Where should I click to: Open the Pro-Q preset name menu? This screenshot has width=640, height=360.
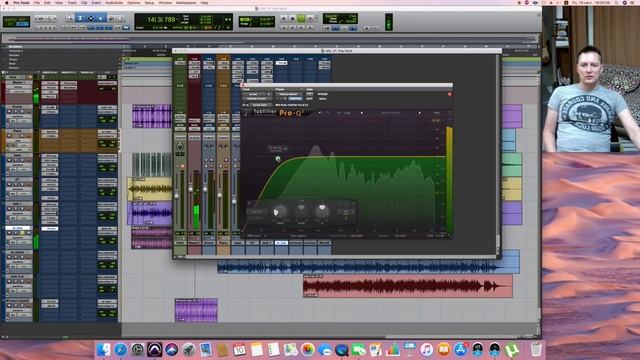click(391, 113)
